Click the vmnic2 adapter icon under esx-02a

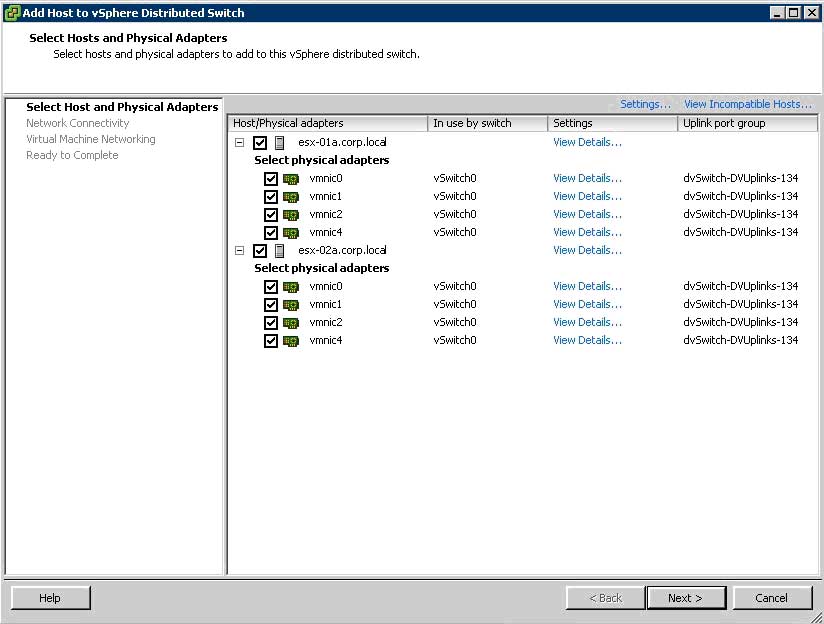(x=291, y=323)
